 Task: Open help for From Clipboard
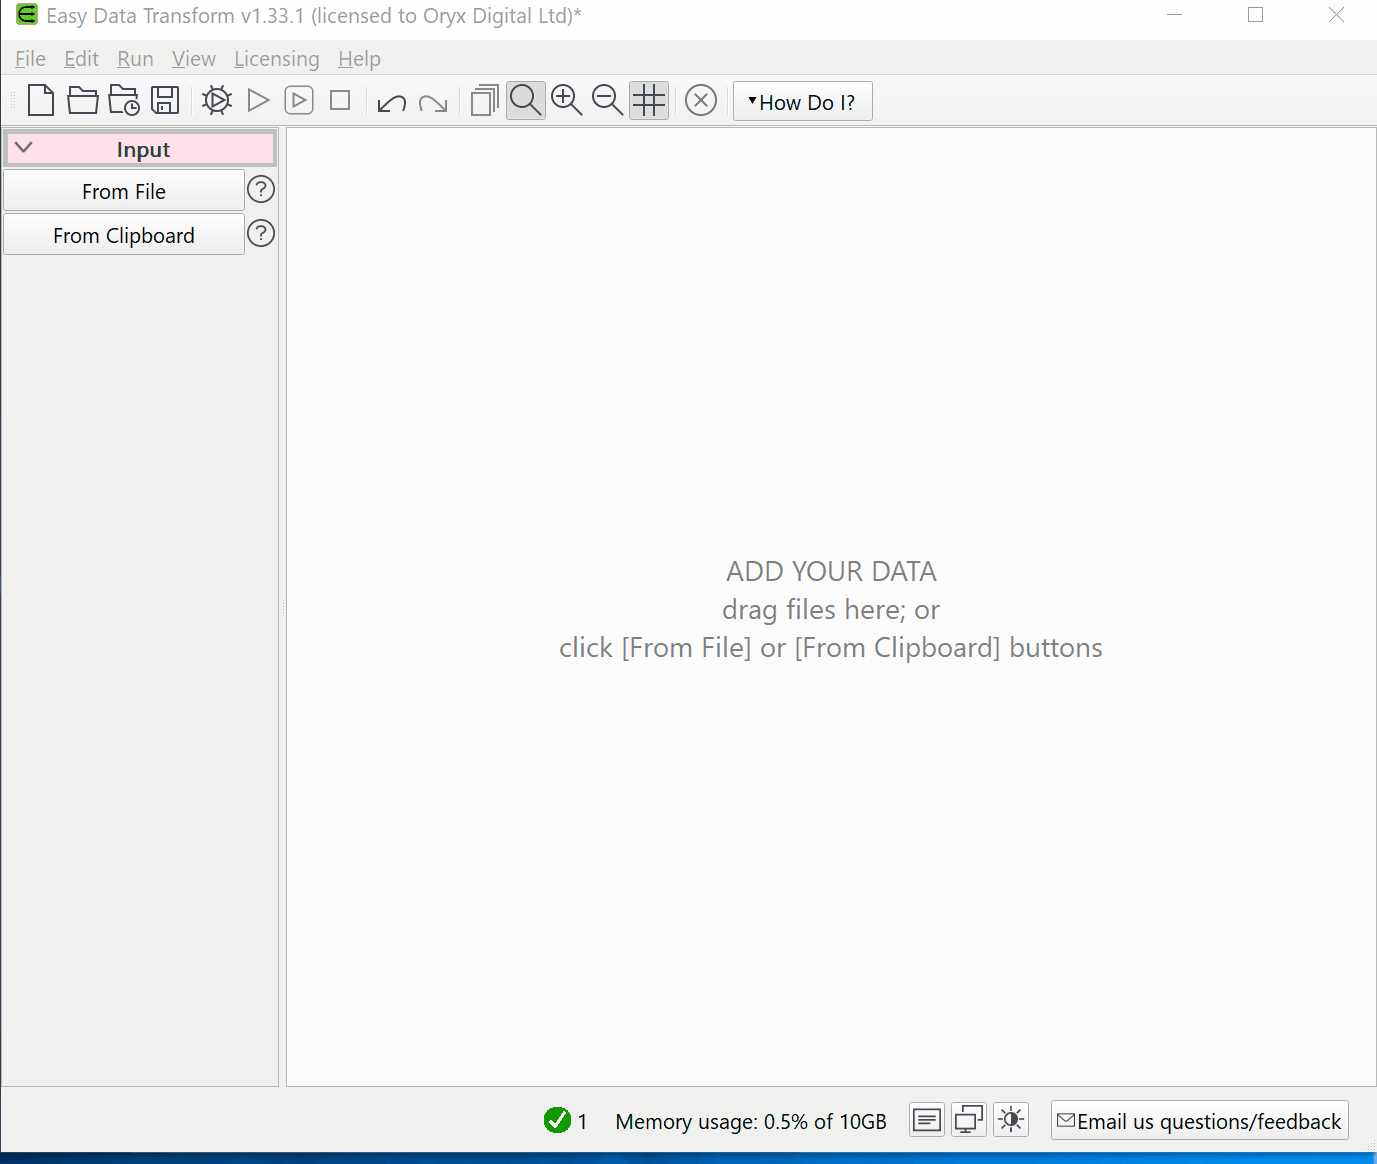pyautogui.click(x=261, y=233)
